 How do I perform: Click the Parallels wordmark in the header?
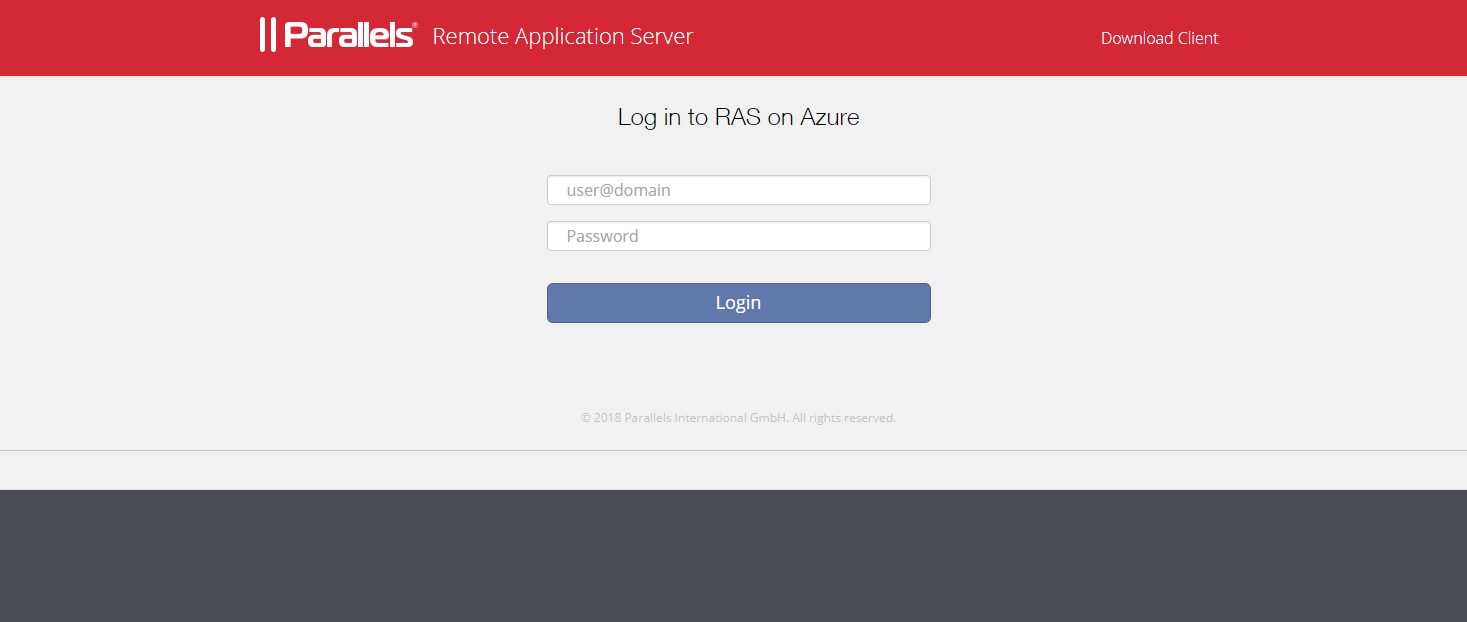click(x=348, y=36)
